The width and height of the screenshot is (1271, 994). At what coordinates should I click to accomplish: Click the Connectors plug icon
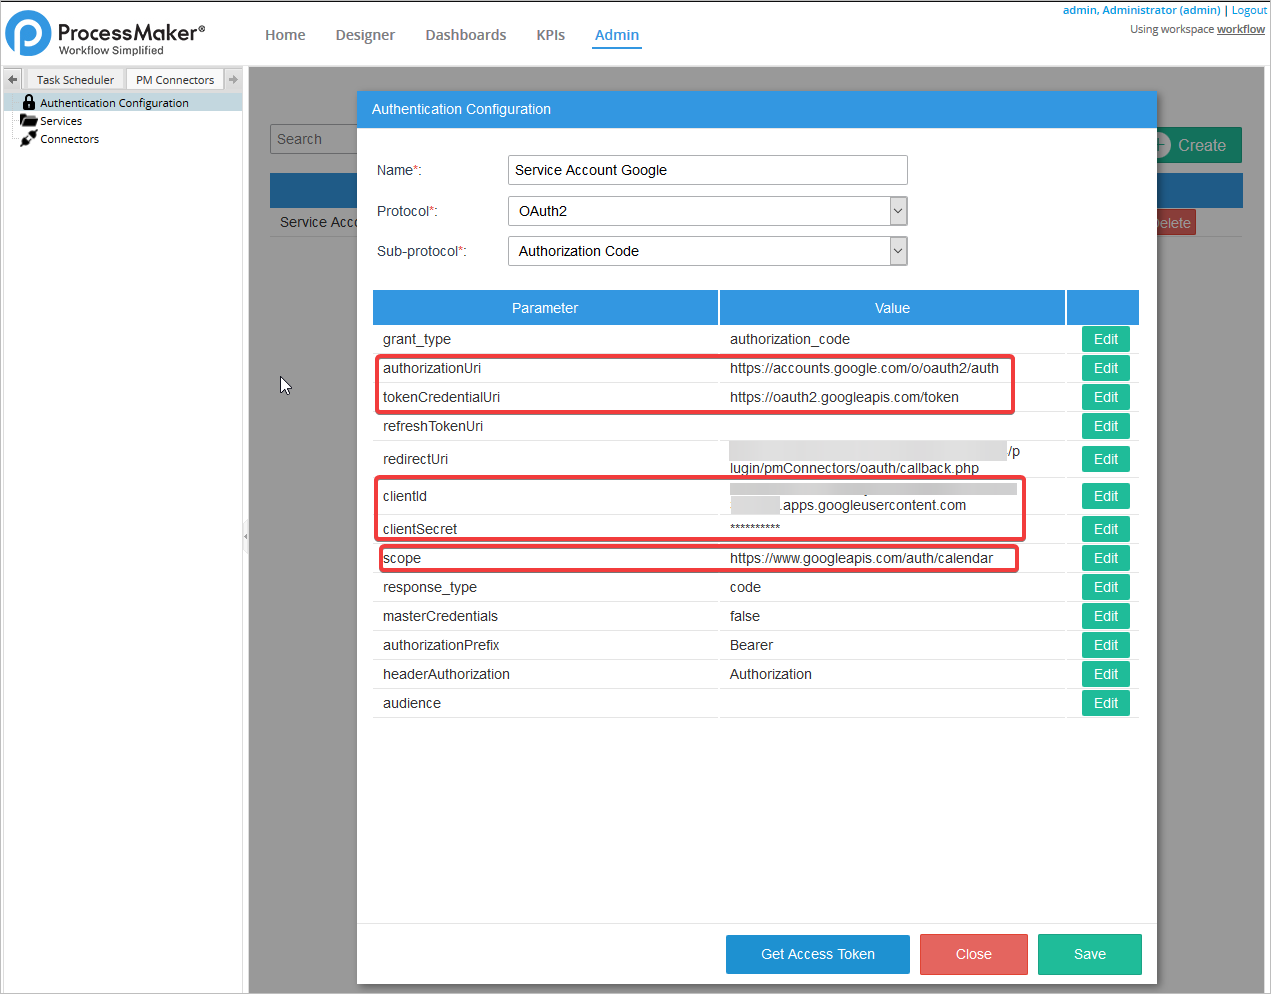pyautogui.click(x=29, y=138)
